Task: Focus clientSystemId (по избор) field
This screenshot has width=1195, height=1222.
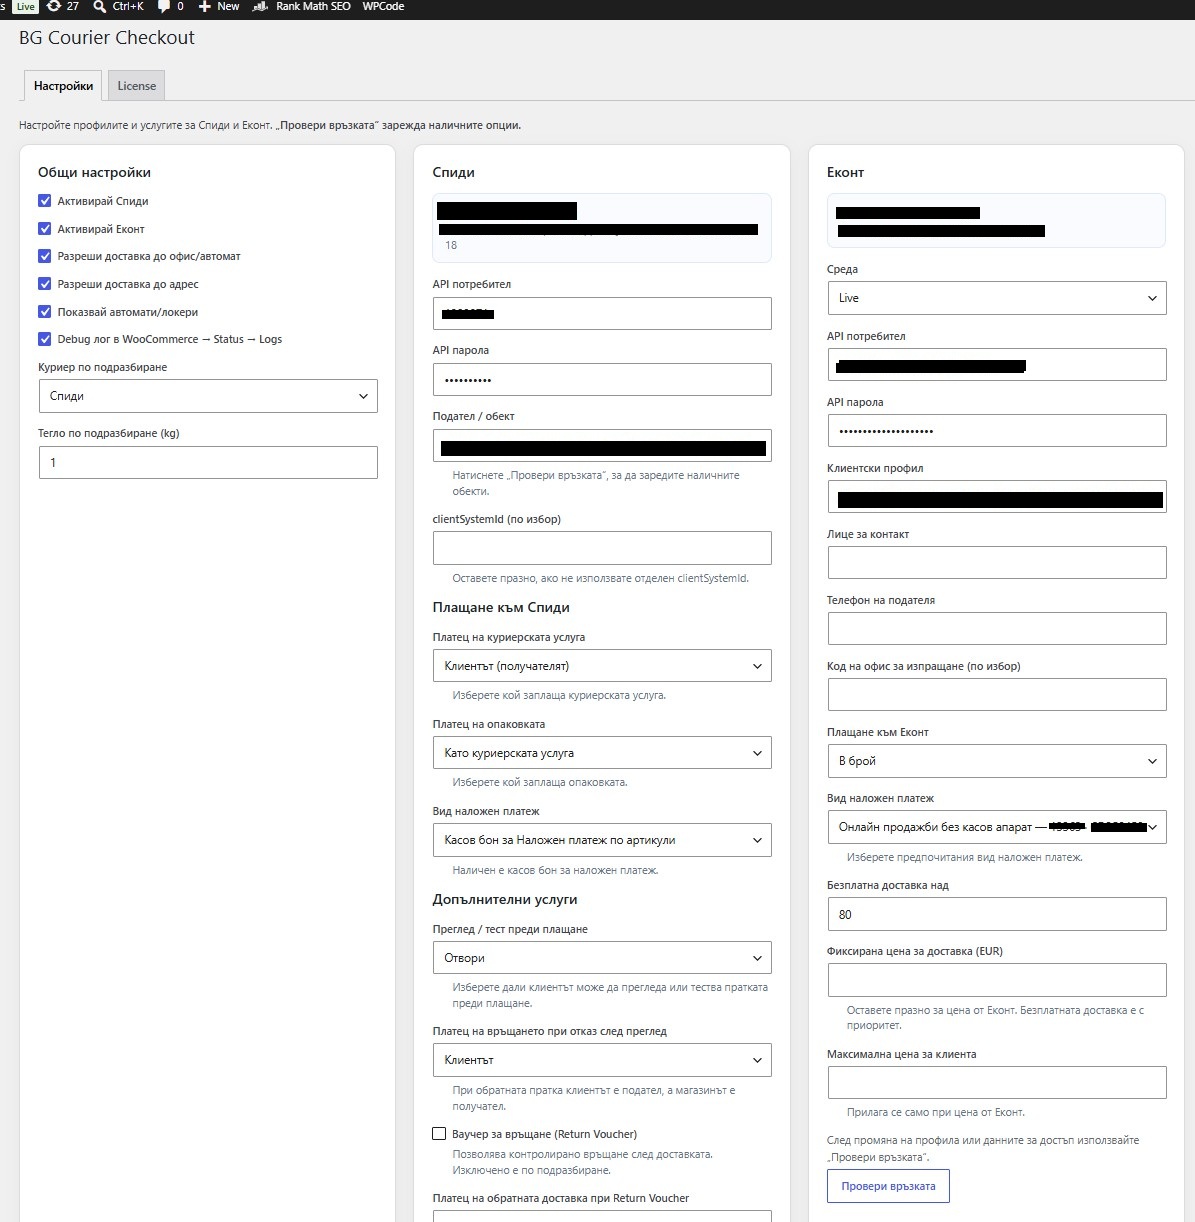Action: point(602,548)
